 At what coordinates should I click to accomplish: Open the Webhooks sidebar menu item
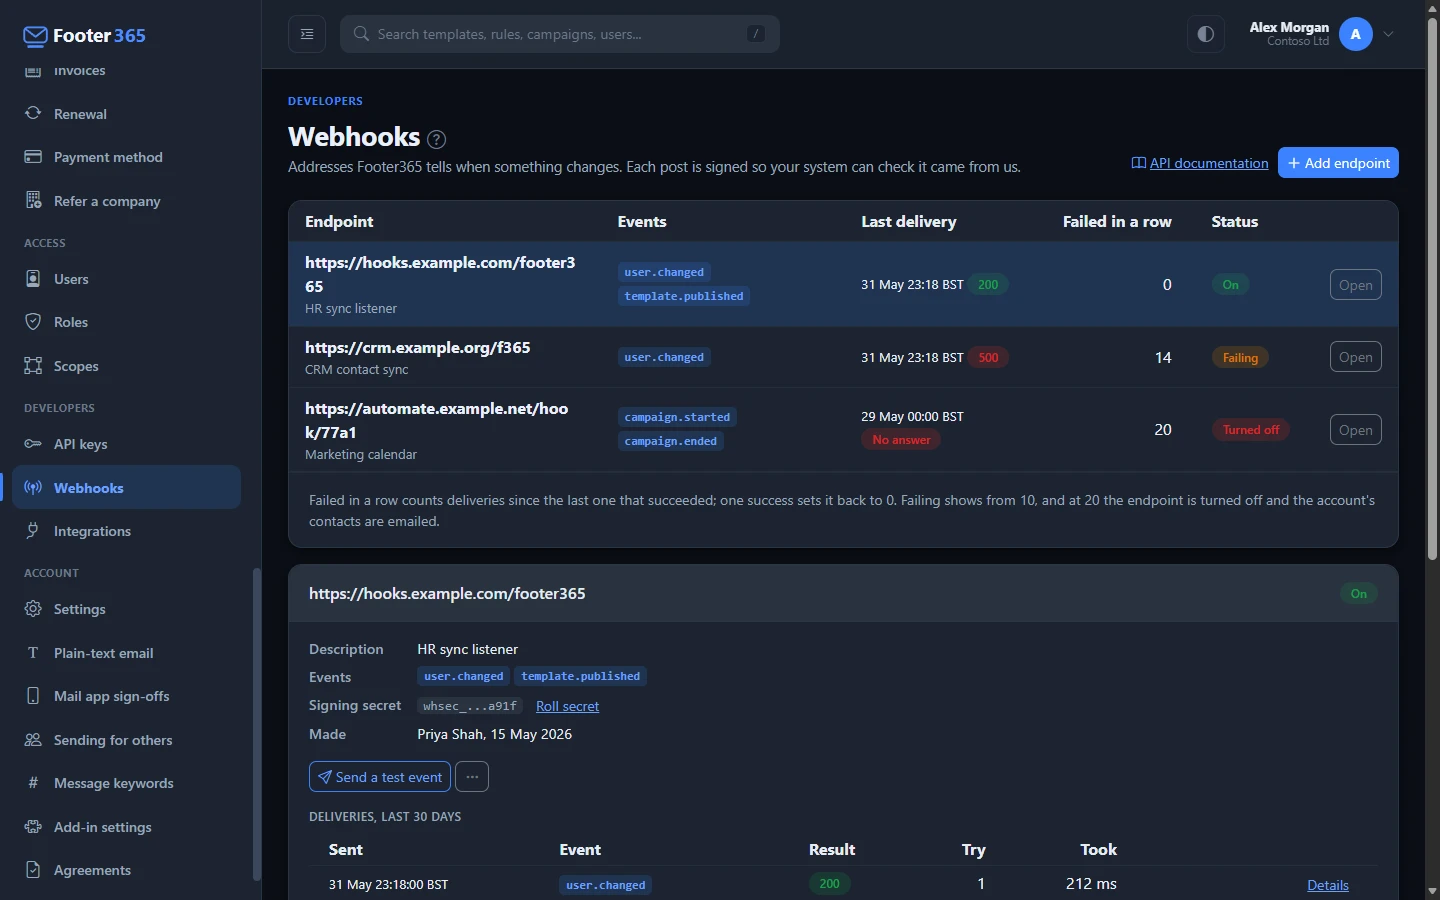pos(126,487)
